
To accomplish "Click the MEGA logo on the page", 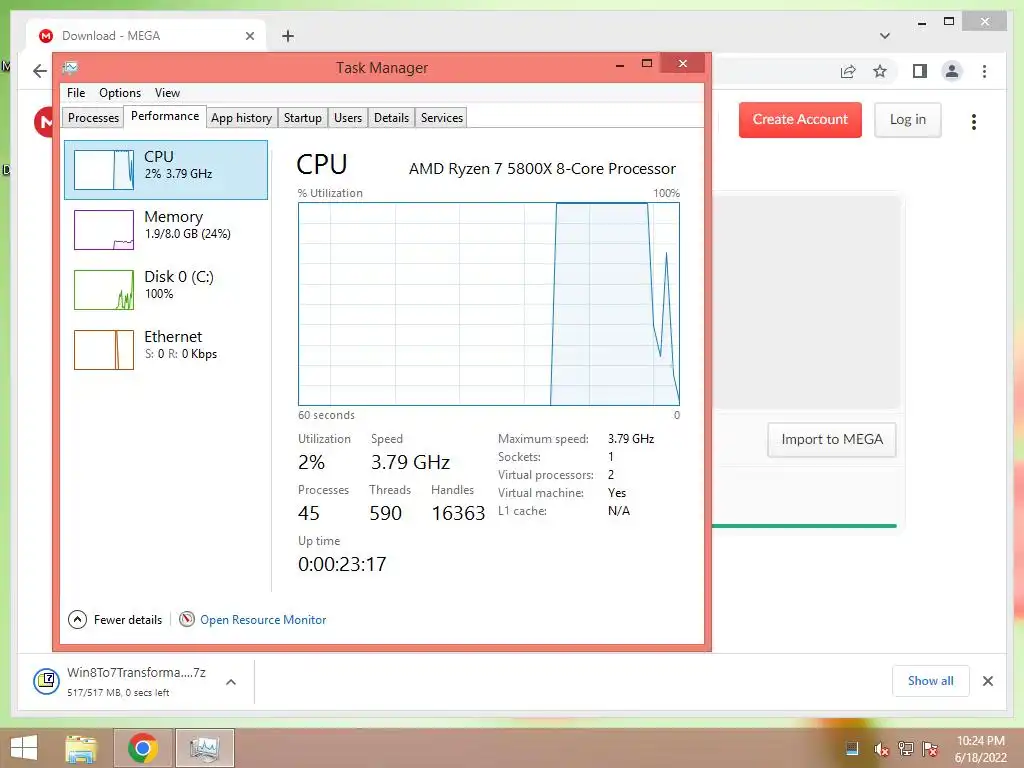I will click(x=44, y=121).
